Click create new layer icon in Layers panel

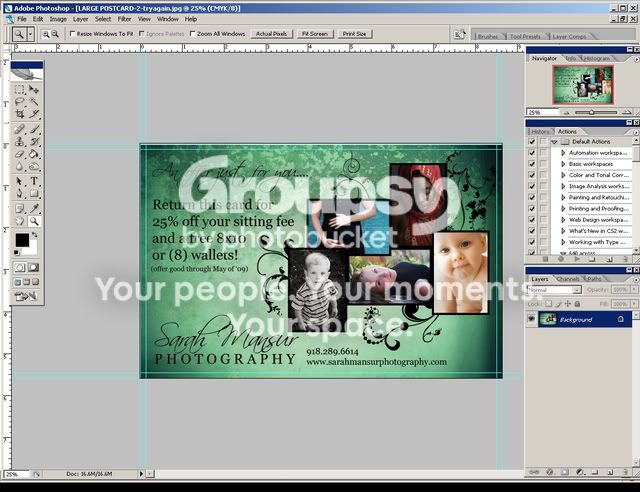(x=610, y=472)
